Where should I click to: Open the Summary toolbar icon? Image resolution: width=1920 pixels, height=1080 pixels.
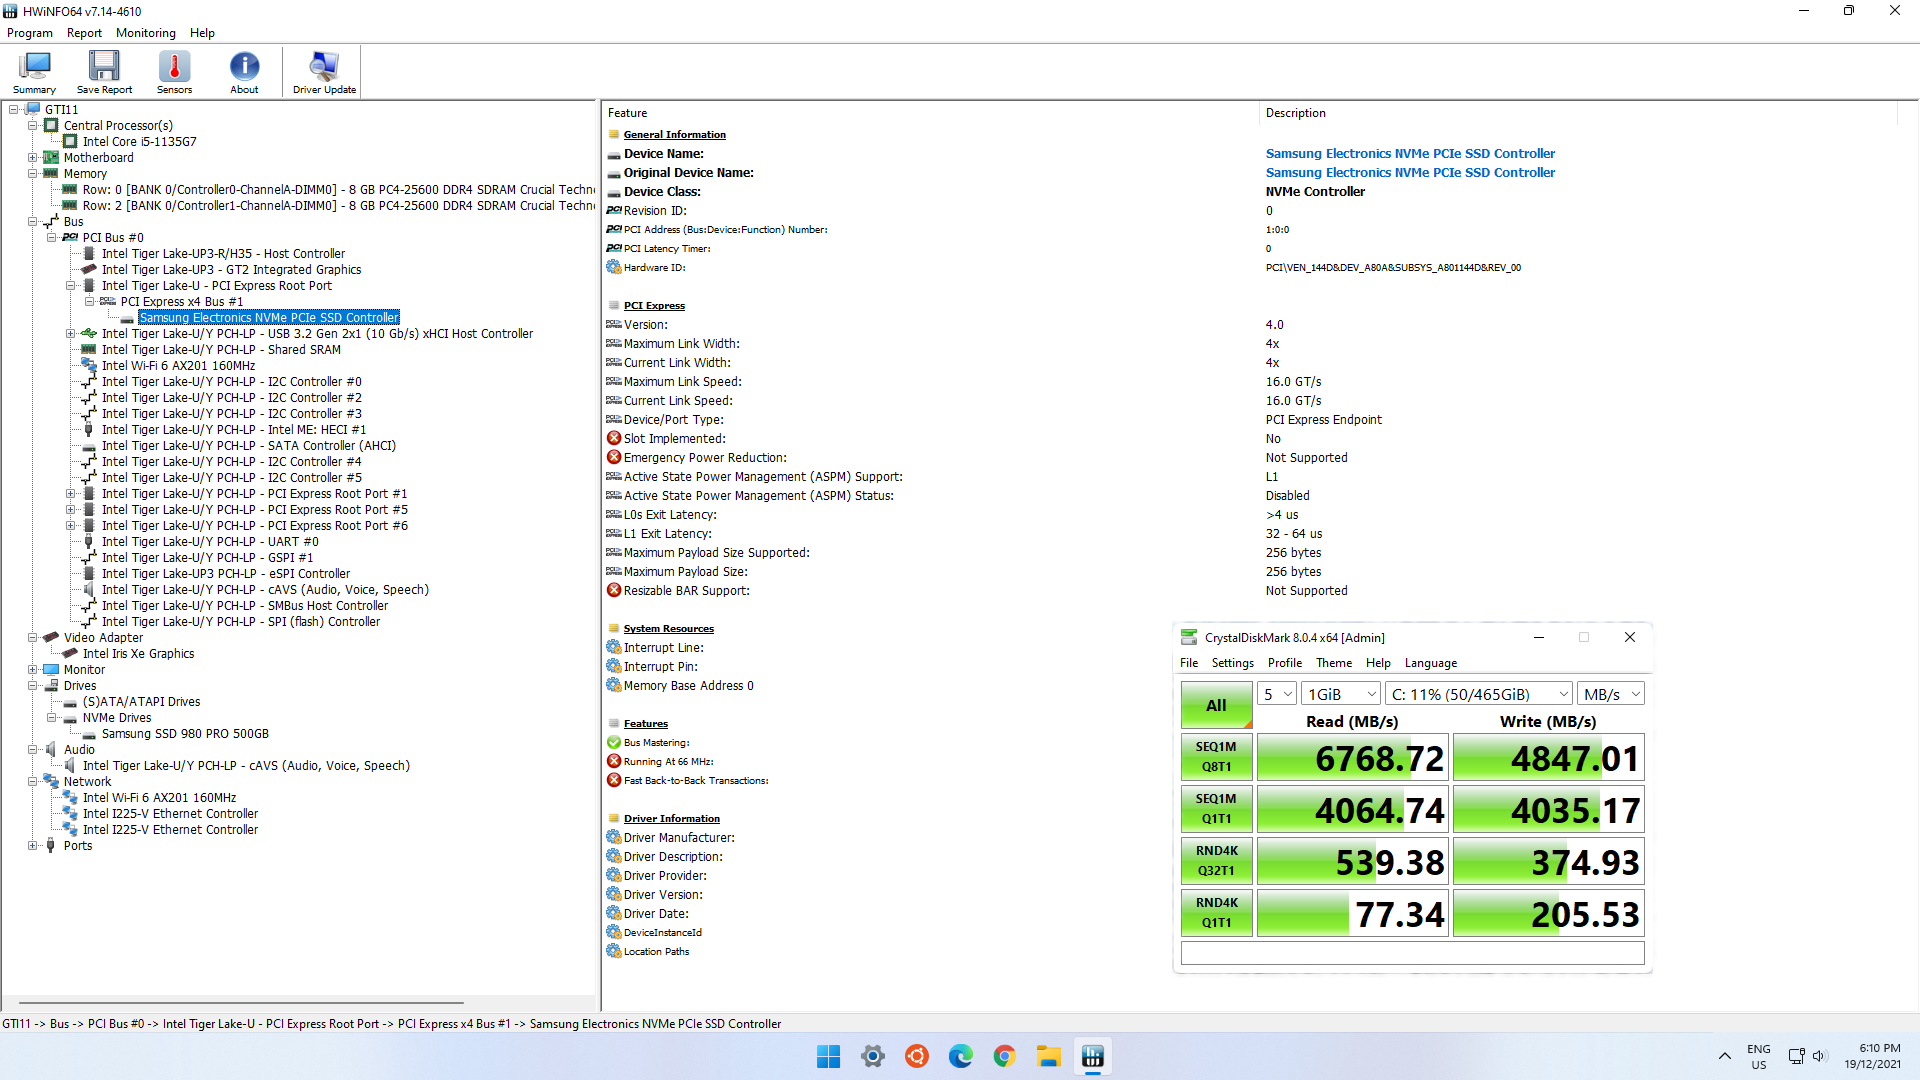coord(34,73)
